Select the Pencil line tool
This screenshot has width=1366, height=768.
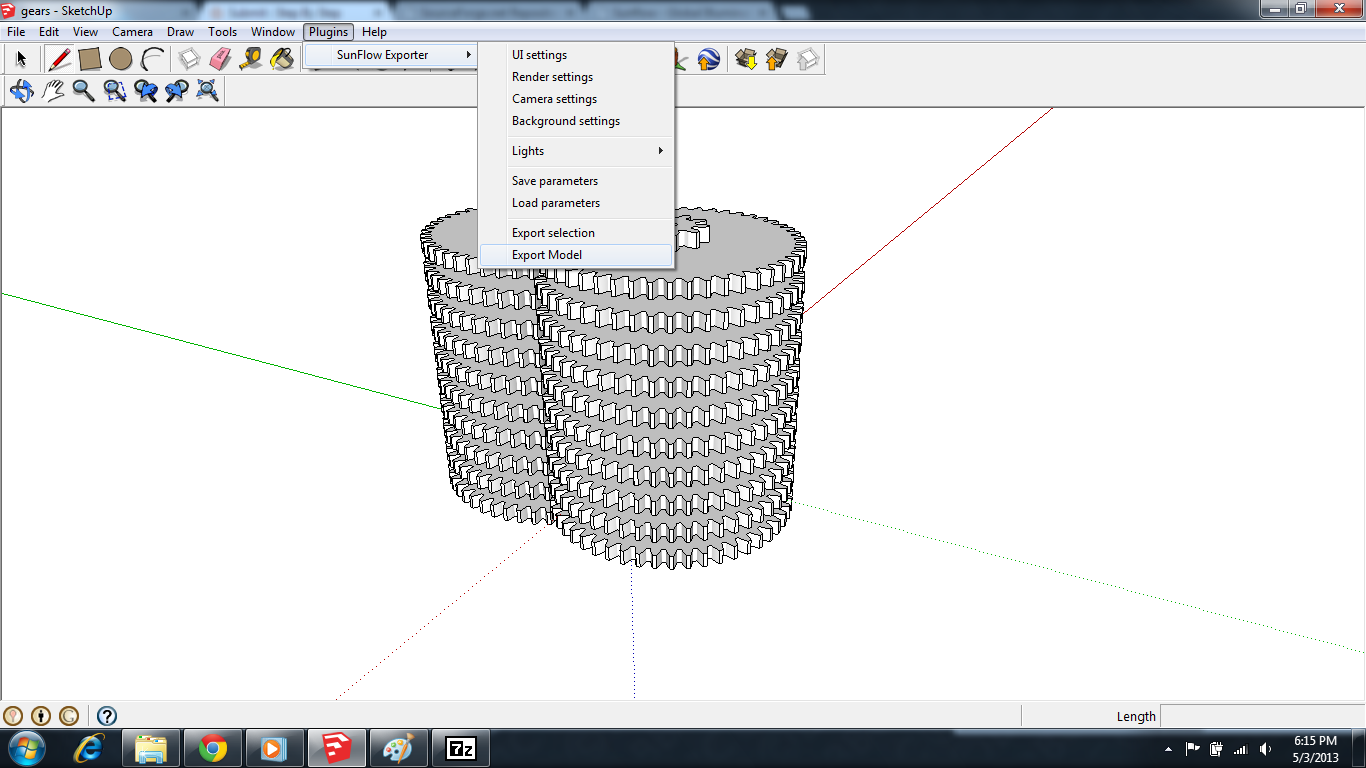[x=59, y=59]
